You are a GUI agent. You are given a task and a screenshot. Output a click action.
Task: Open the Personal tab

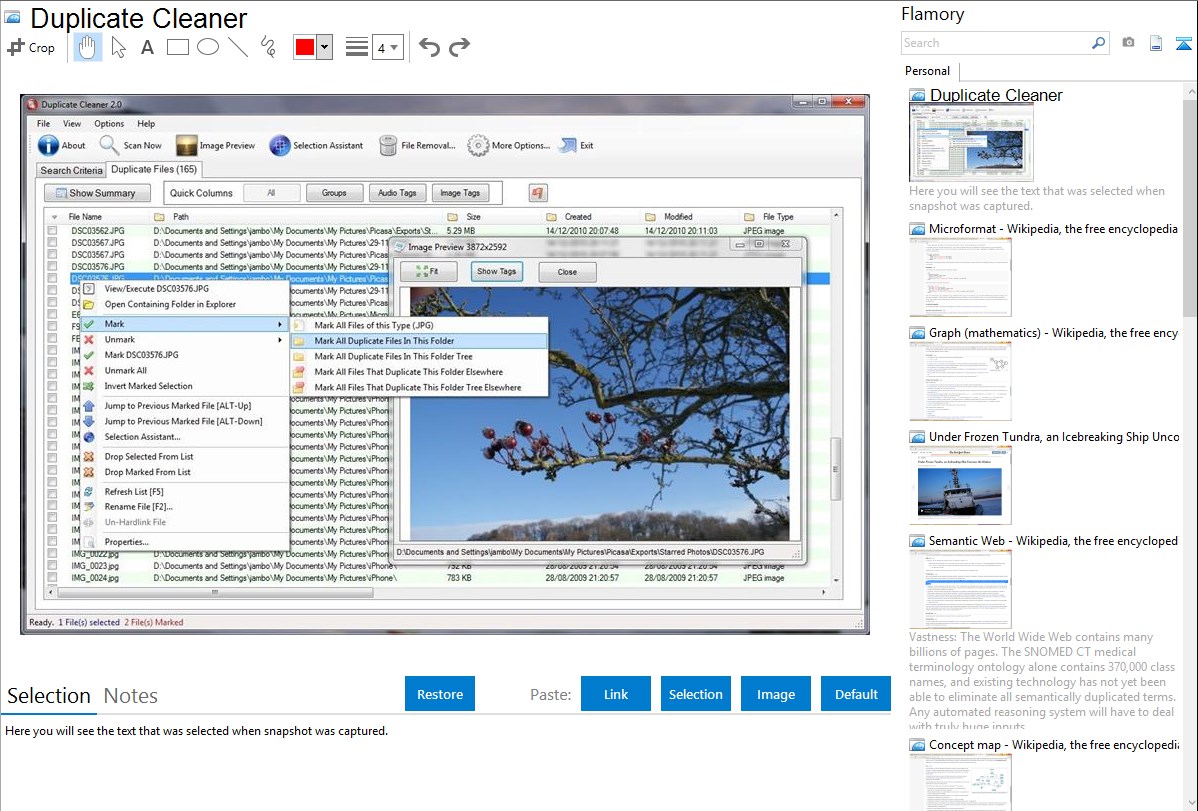927,71
